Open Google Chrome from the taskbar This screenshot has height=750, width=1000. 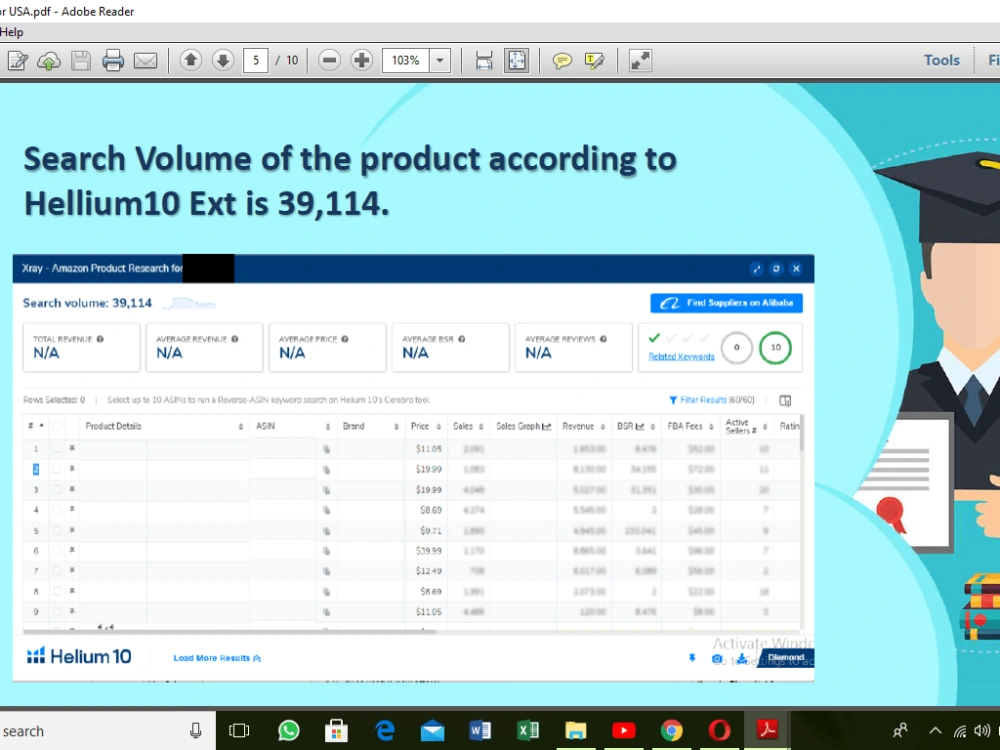pyautogui.click(x=671, y=730)
